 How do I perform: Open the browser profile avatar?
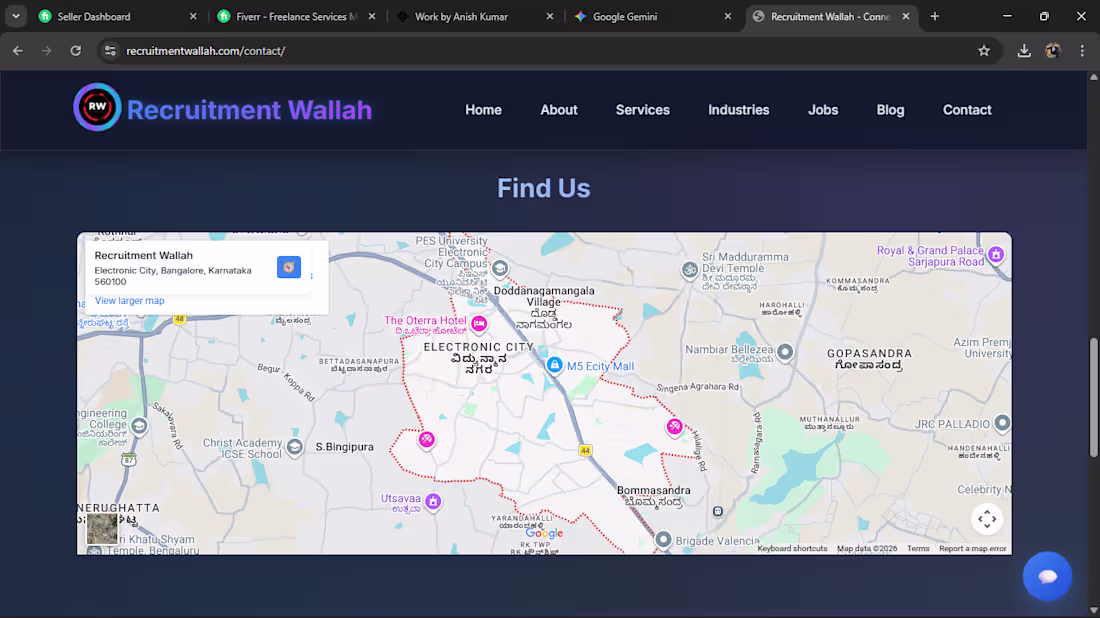coord(1053,51)
